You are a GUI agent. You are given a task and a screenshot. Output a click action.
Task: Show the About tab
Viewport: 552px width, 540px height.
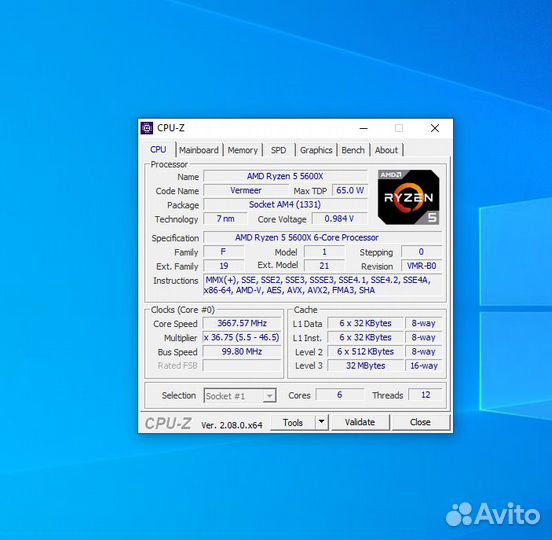click(x=386, y=150)
